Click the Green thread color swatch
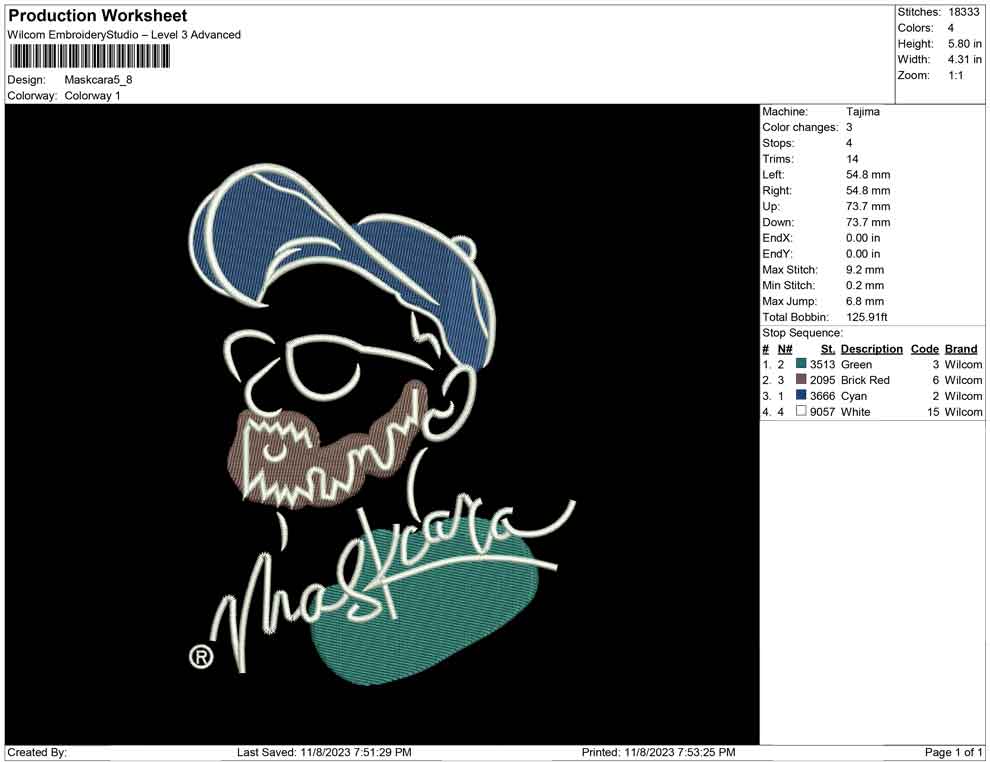The height and width of the screenshot is (762, 990). (801, 364)
